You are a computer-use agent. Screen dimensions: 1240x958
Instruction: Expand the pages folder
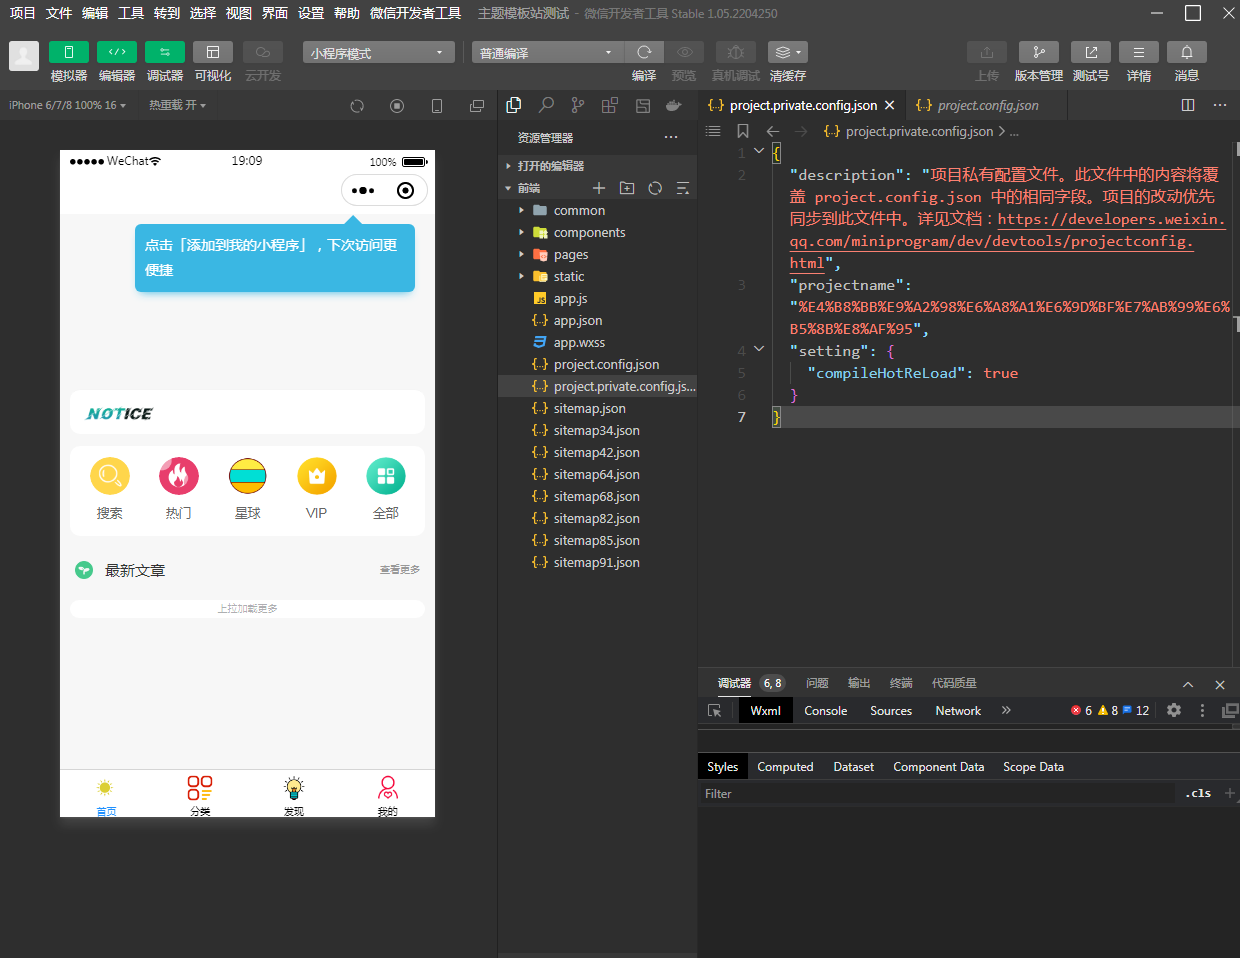pyautogui.click(x=571, y=255)
